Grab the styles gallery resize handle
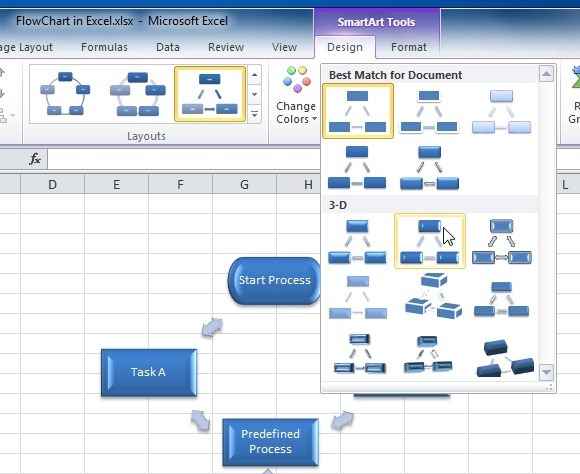Image resolution: width=580 pixels, height=474 pixels. pyautogui.click(x=549, y=387)
